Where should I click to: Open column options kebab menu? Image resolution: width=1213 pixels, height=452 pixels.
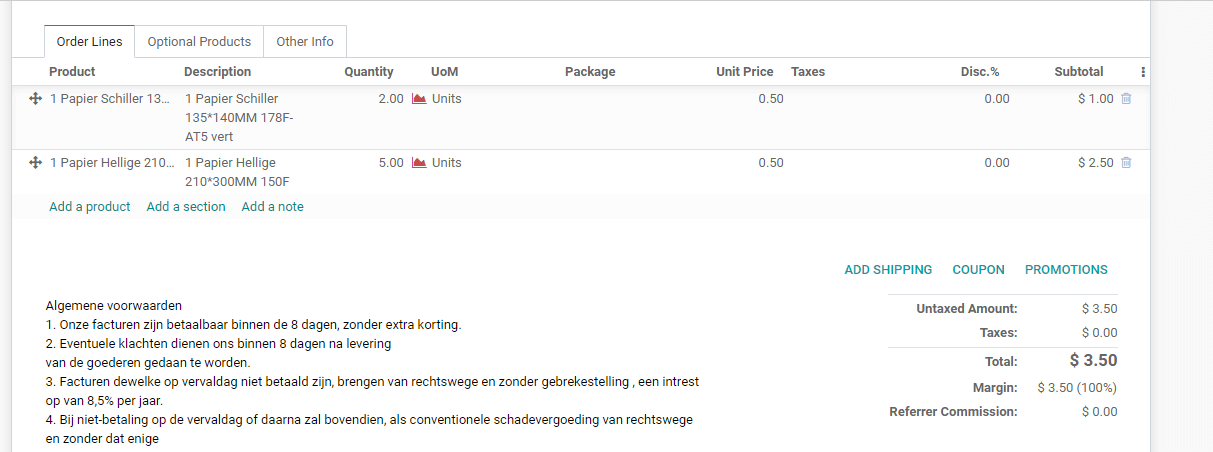(x=1142, y=72)
